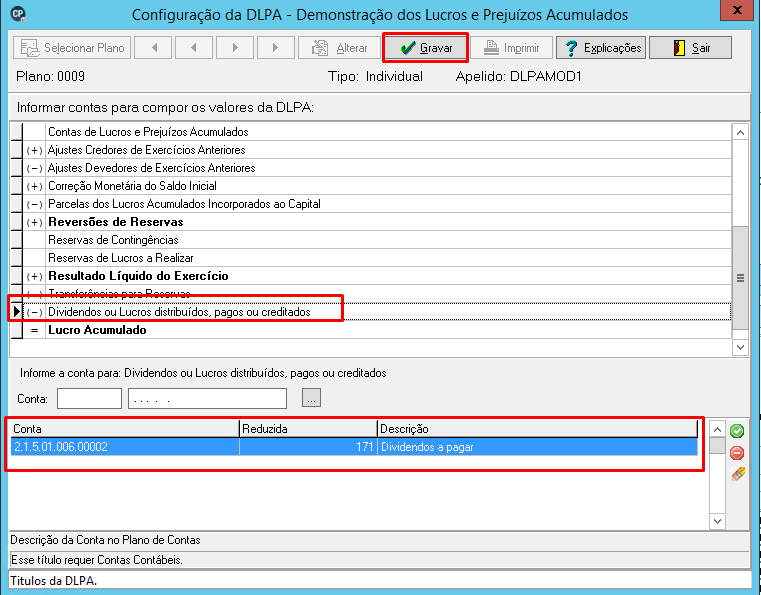Clear accounts with the eraser icon
The height and width of the screenshot is (595, 761).
(x=737, y=474)
